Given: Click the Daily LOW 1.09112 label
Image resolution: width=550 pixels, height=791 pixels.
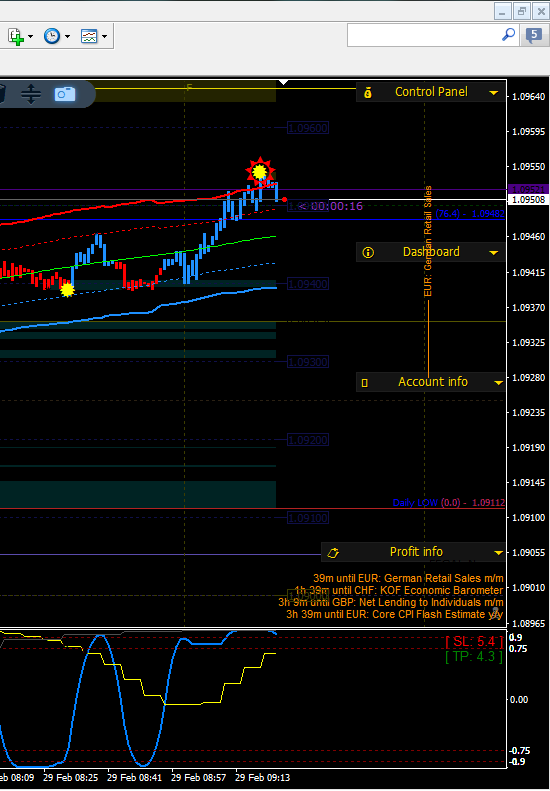Looking at the screenshot, I should pyautogui.click(x=449, y=503).
